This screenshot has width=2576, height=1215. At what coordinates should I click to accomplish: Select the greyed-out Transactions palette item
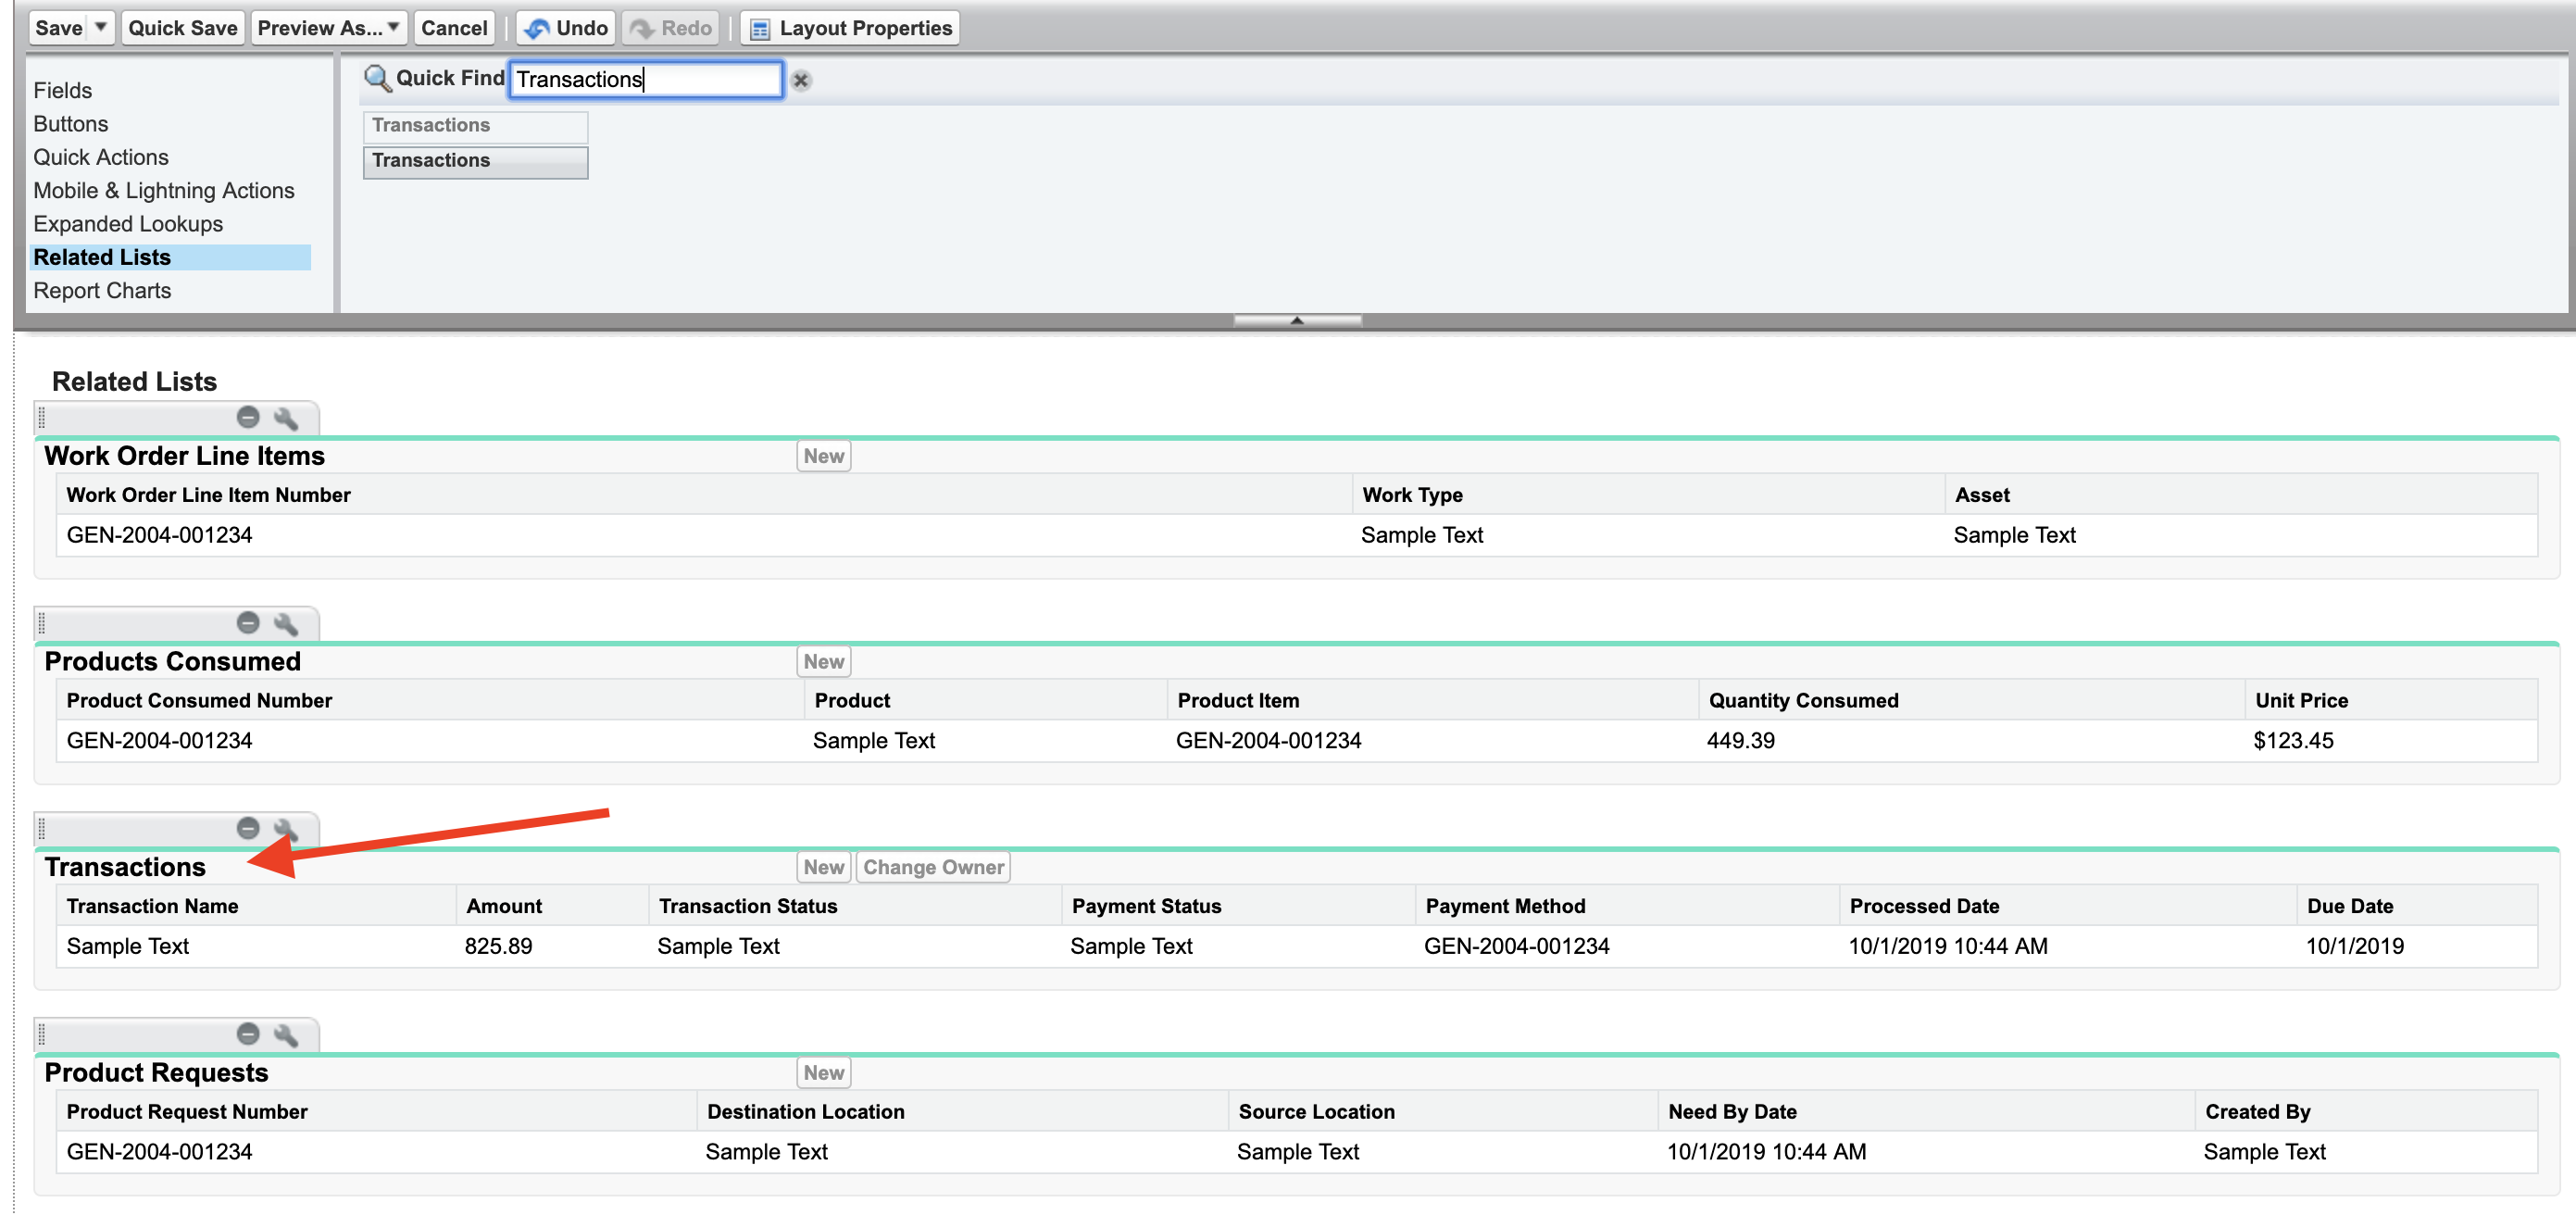pyautogui.click(x=475, y=126)
